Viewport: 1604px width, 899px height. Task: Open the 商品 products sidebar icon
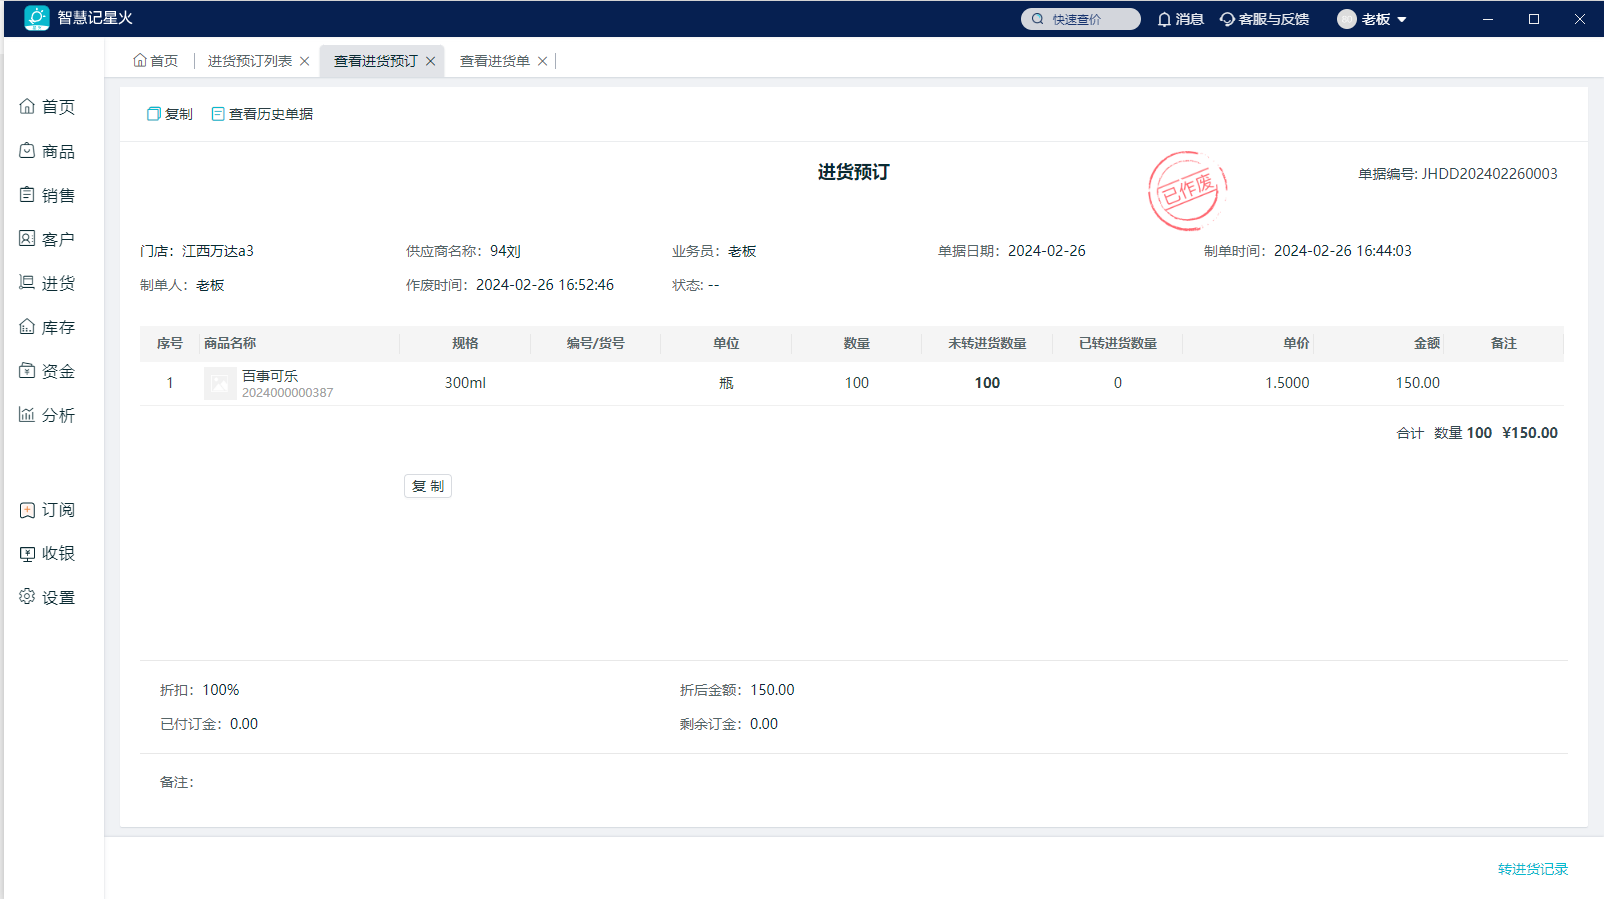coord(47,151)
